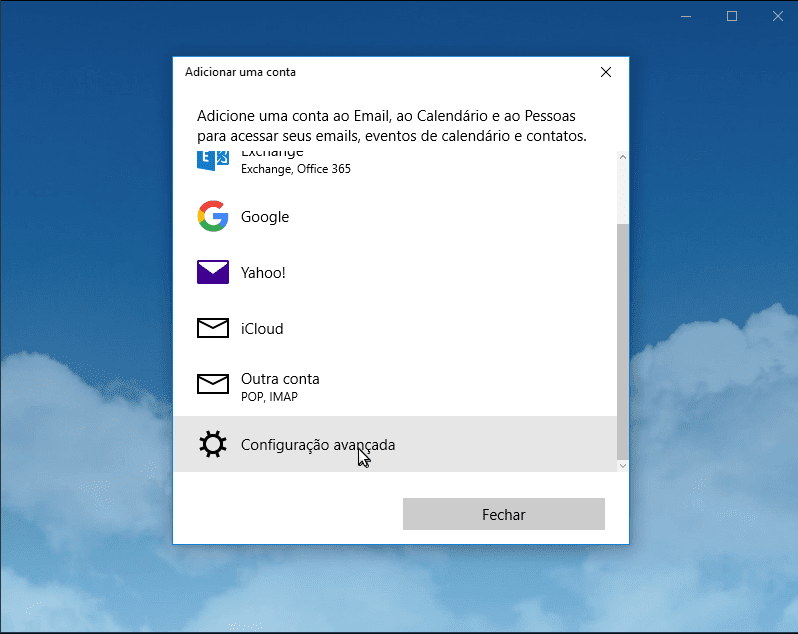Click the Fechar button
This screenshot has height=634, width=798.
[504, 514]
